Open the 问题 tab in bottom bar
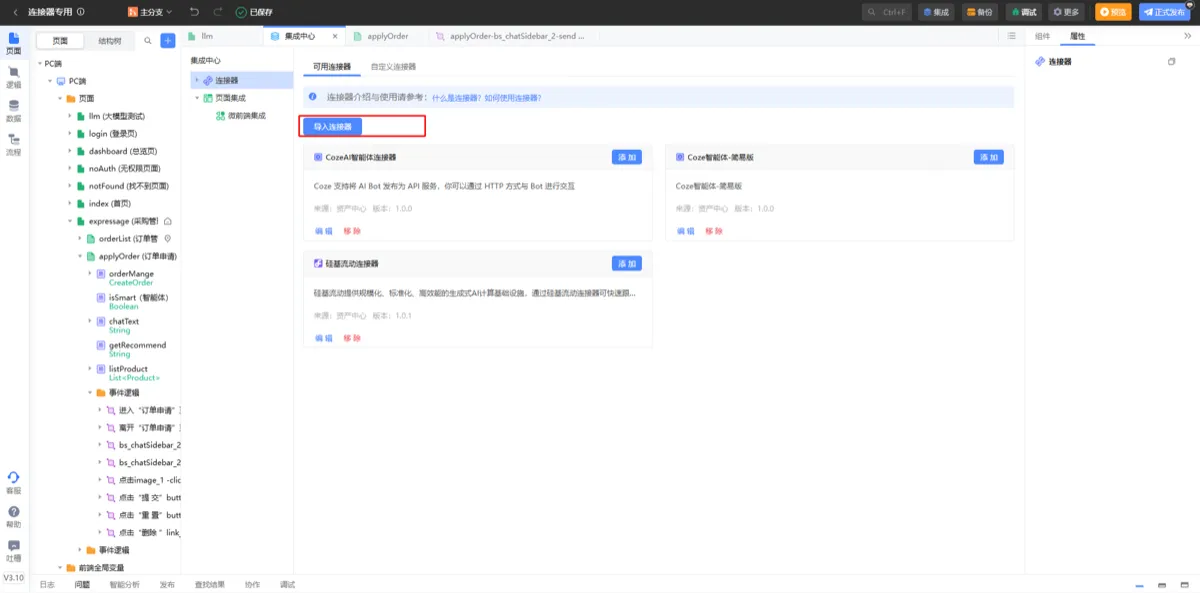The image size is (1200, 593). pos(82,584)
